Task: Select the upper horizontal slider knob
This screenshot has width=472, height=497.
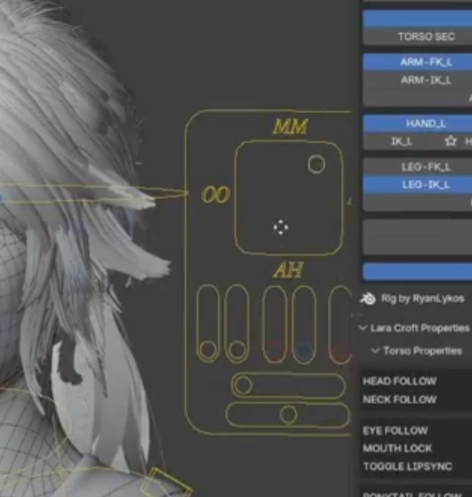Action: (x=243, y=385)
